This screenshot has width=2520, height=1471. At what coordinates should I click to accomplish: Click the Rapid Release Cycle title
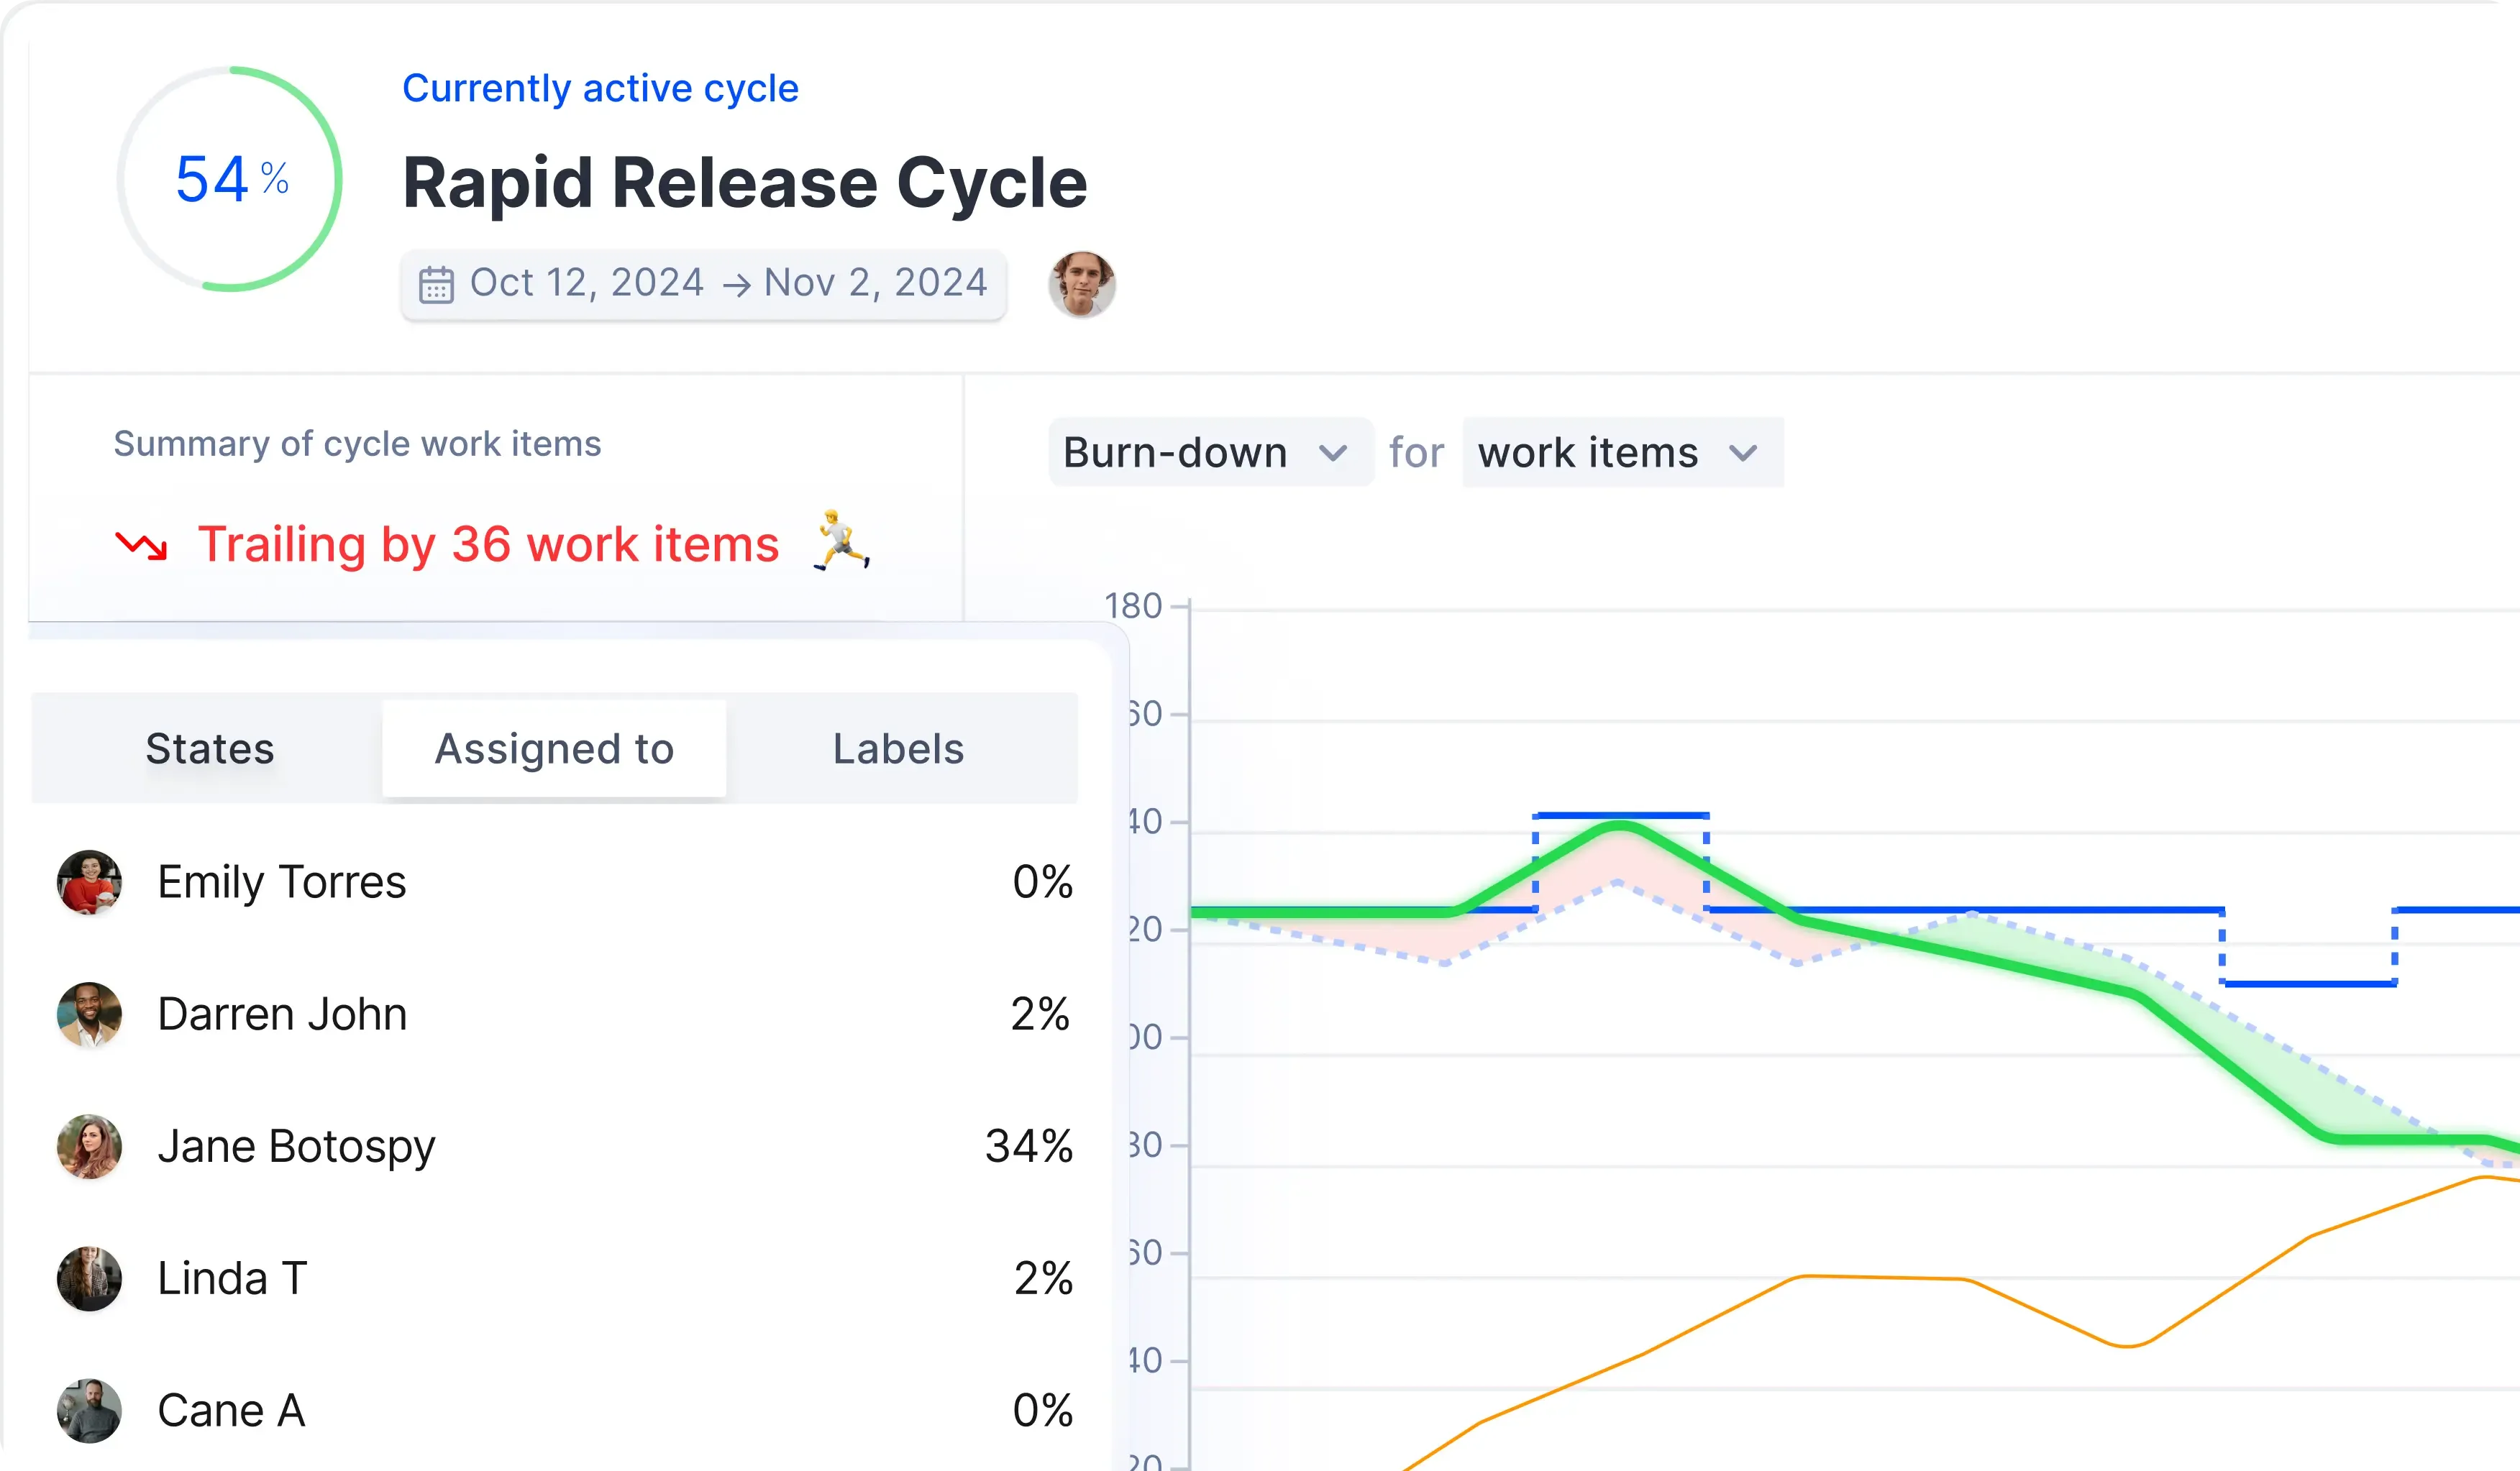coord(744,183)
